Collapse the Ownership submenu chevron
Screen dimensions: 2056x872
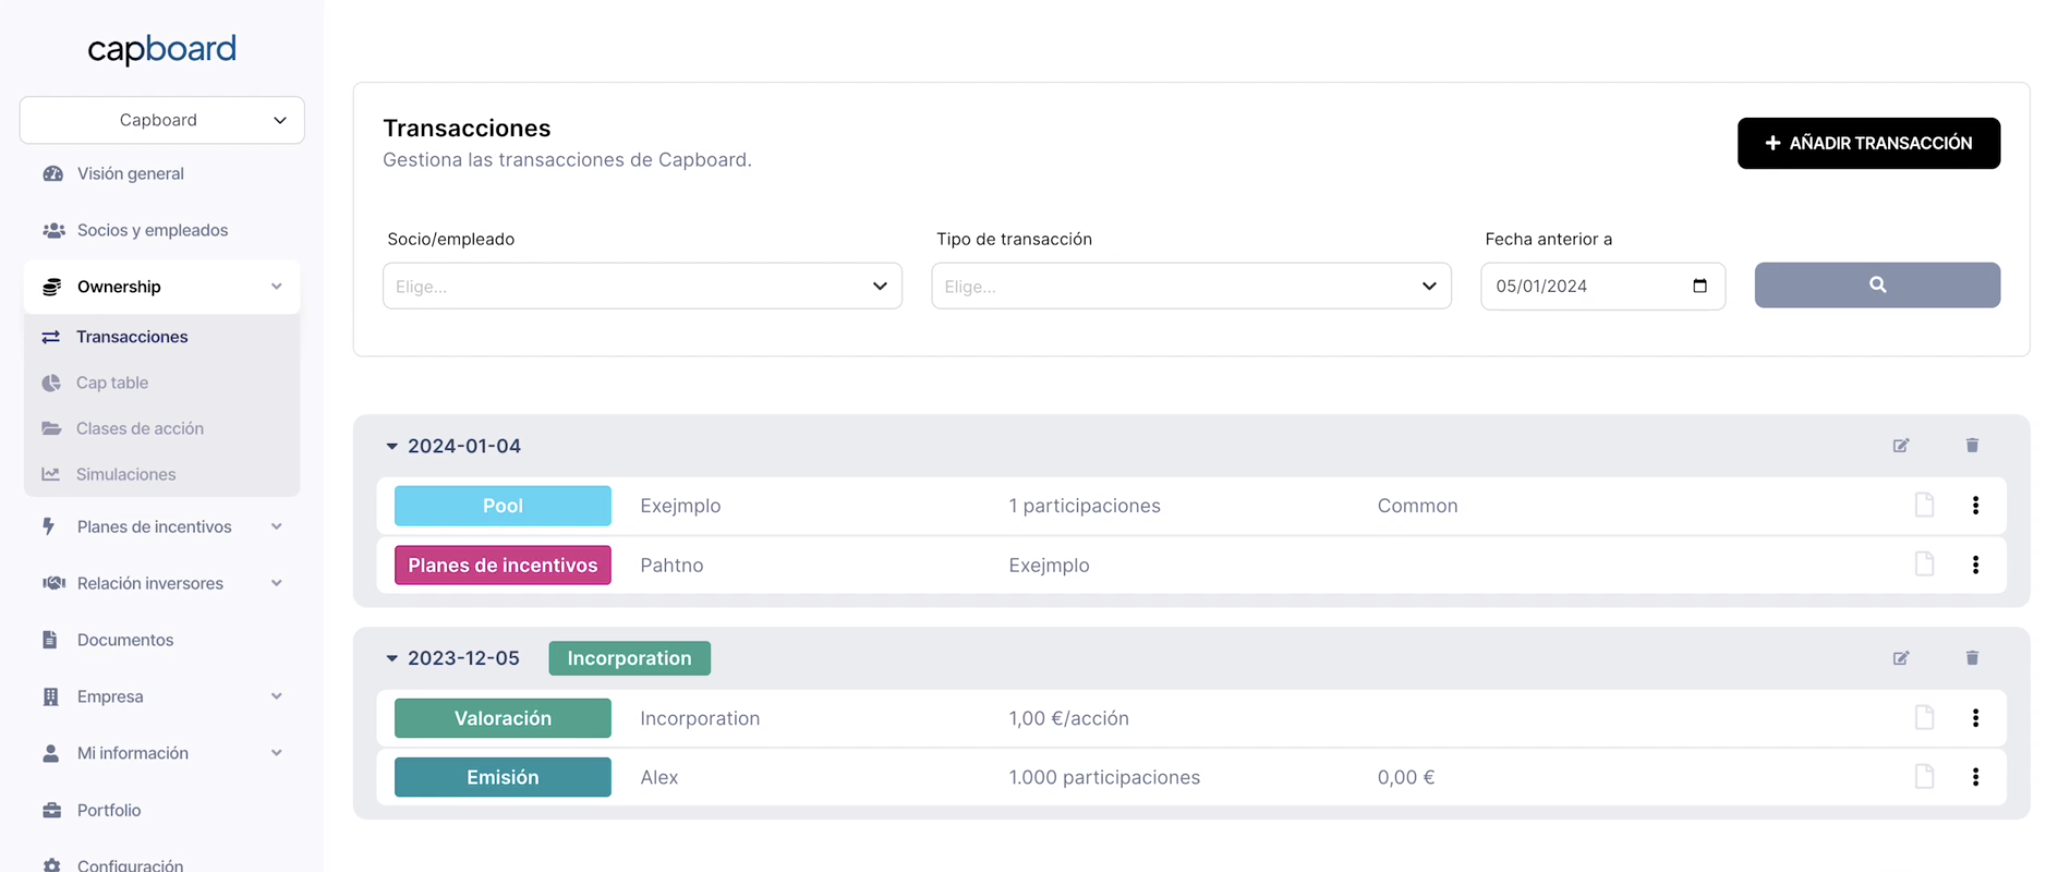(277, 287)
